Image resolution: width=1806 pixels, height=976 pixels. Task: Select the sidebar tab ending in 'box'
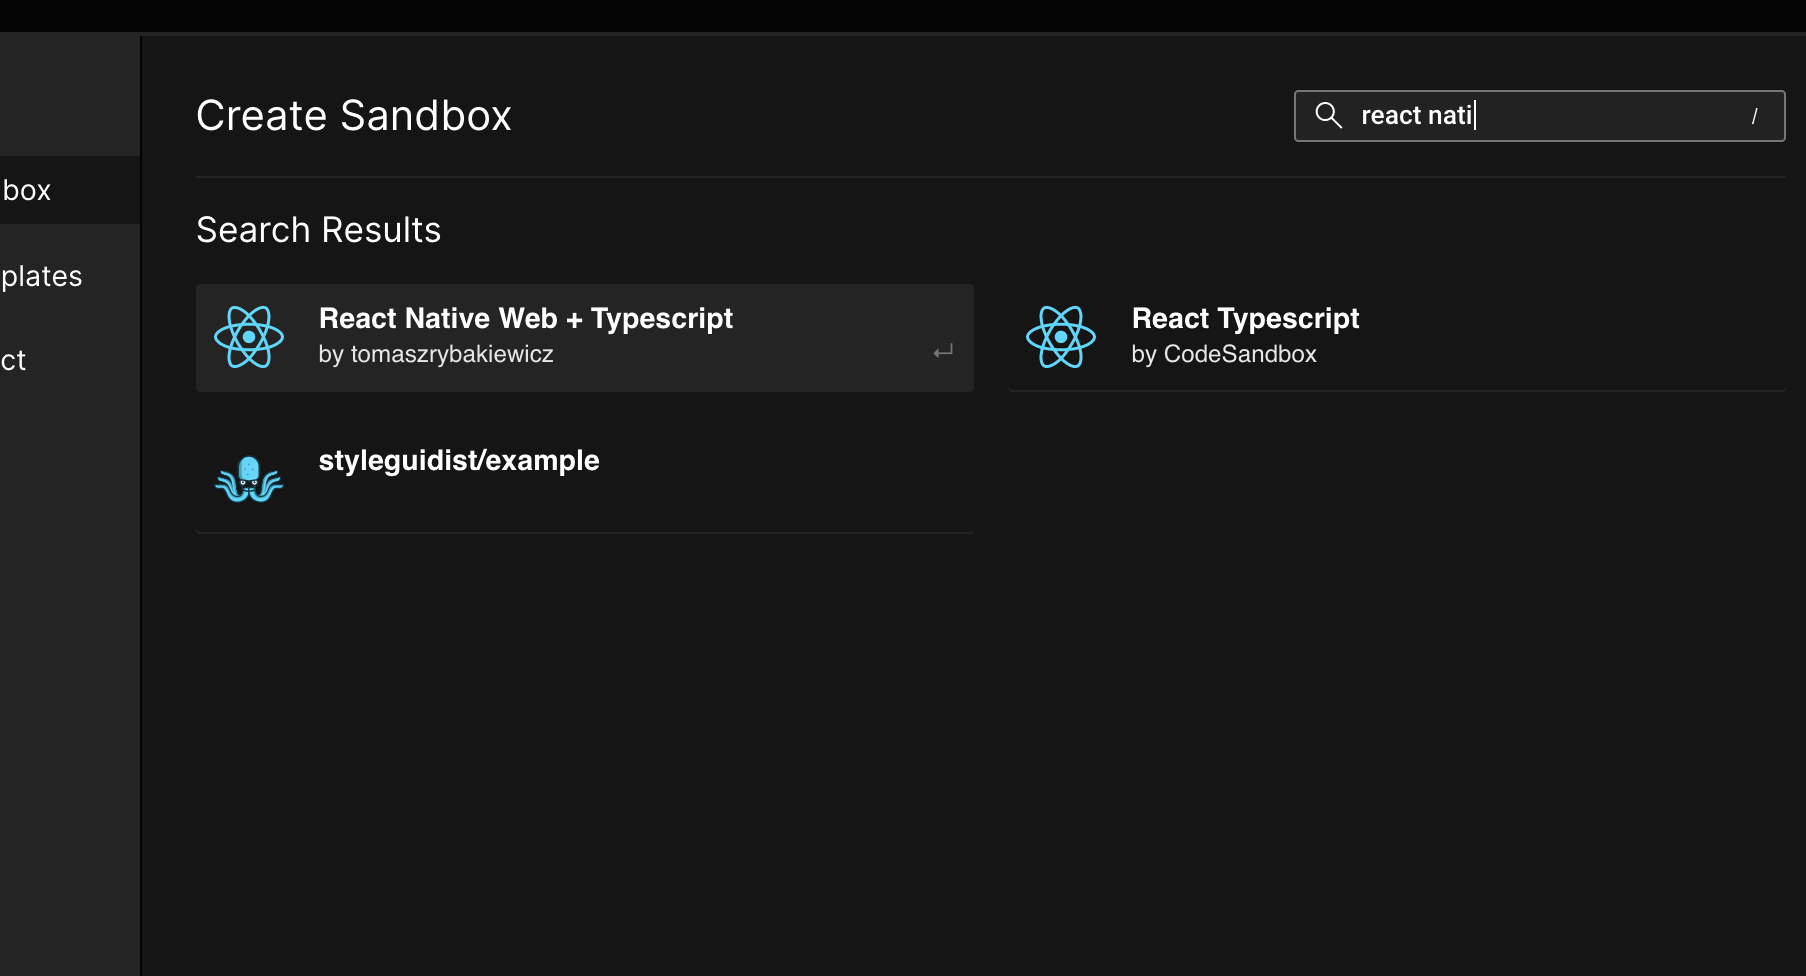pyautogui.click(x=70, y=190)
